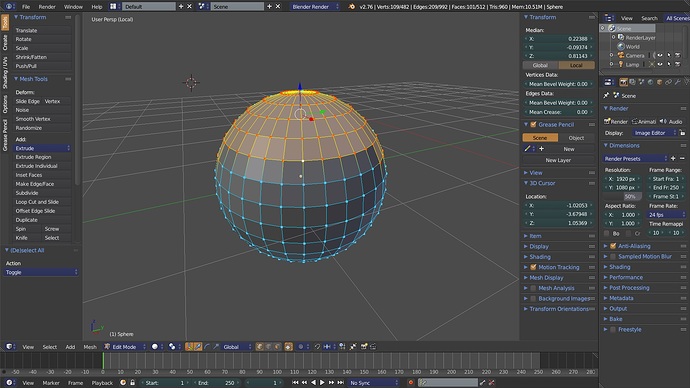
Task: Select the Modifiers wrench tab icon
Action: tap(678, 82)
